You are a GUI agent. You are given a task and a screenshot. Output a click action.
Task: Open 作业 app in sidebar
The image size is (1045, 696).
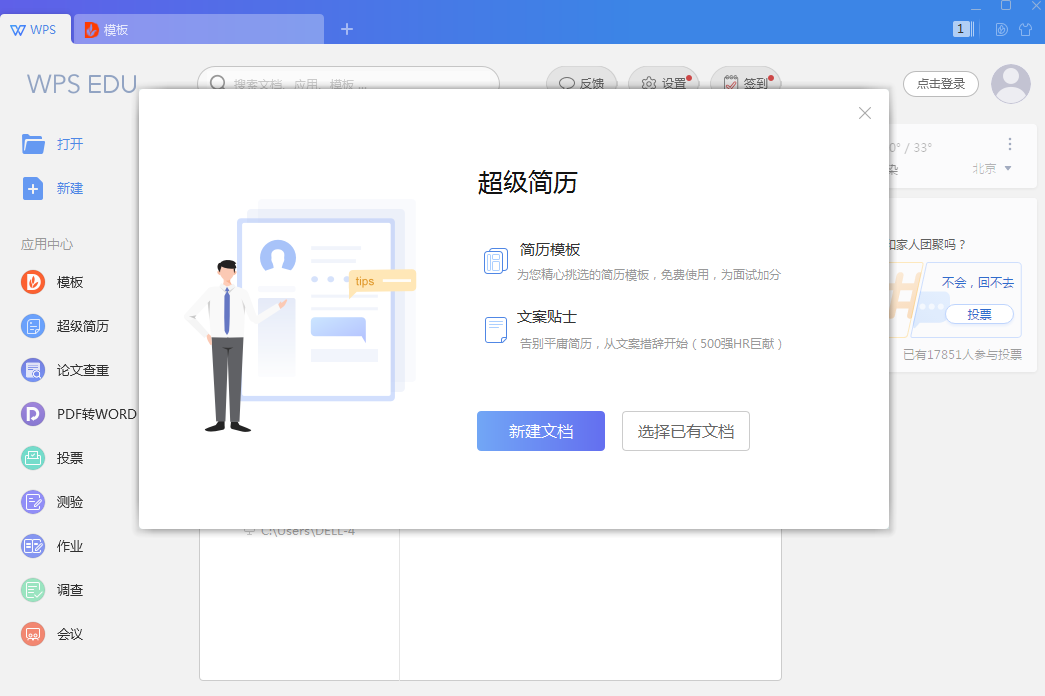53,546
